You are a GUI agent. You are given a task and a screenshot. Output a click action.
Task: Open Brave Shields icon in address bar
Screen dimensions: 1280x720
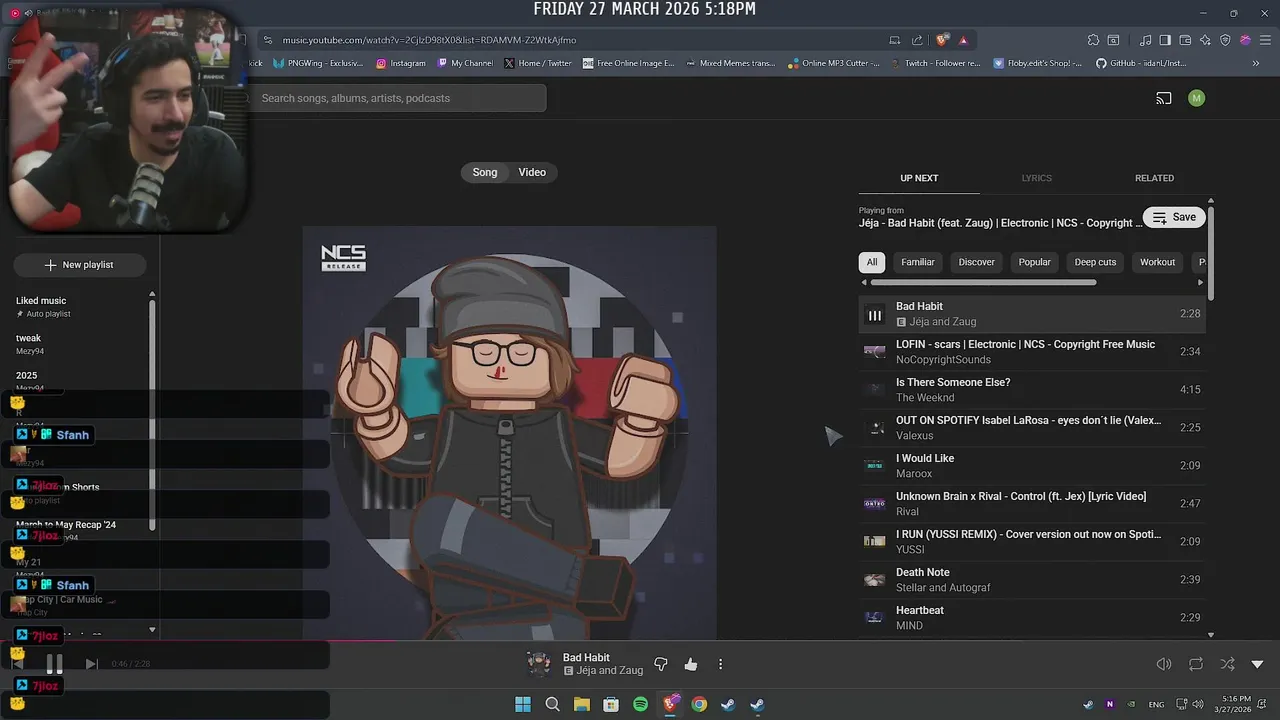tap(942, 40)
